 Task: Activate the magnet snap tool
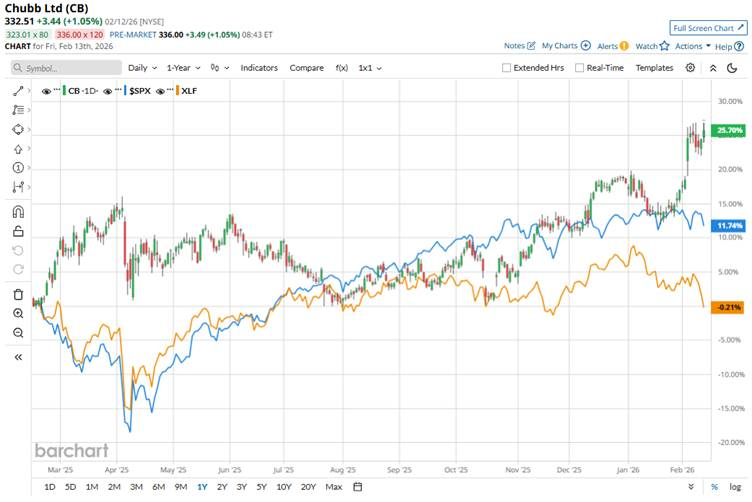(18, 211)
